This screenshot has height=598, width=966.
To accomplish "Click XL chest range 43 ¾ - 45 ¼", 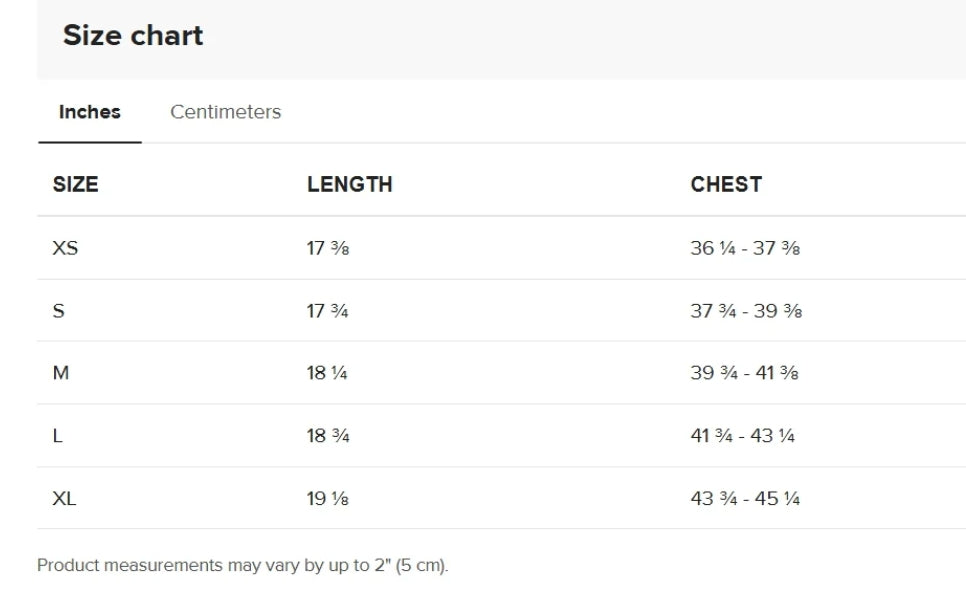I will (x=745, y=498).
